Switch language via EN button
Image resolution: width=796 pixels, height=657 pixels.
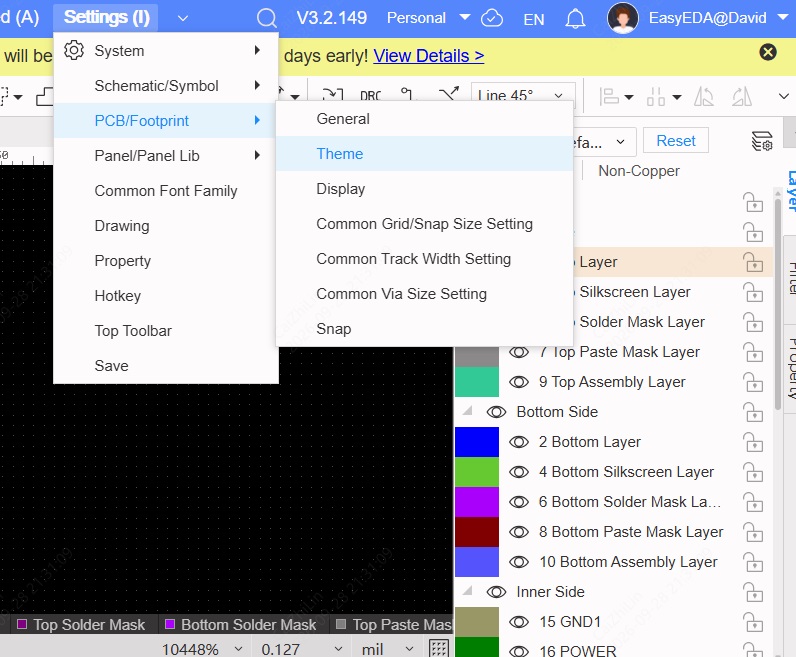[534, 19]
